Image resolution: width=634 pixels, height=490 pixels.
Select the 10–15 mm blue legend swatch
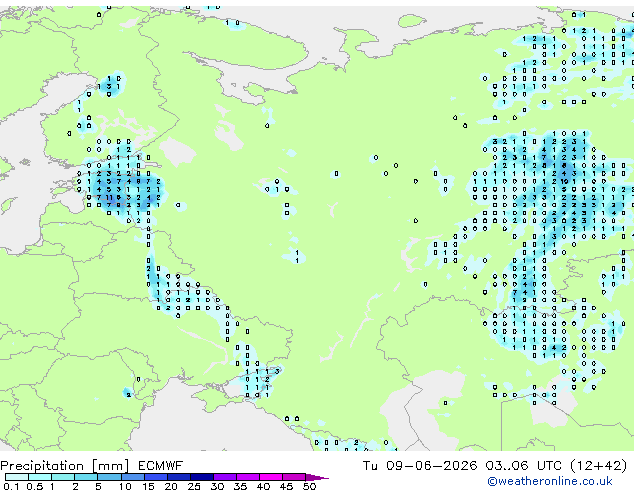[133, 477]
